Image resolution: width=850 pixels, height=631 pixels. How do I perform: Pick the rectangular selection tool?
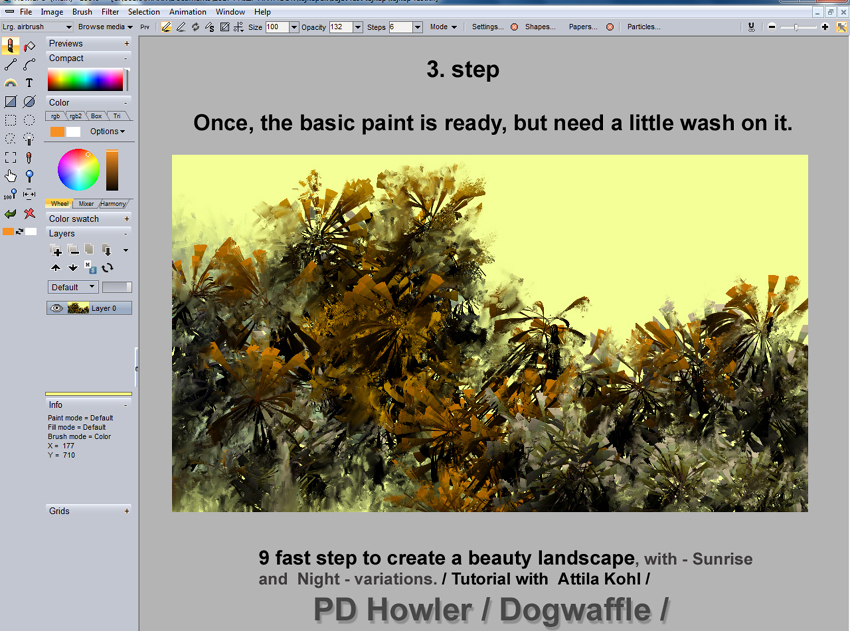(10, 120)
